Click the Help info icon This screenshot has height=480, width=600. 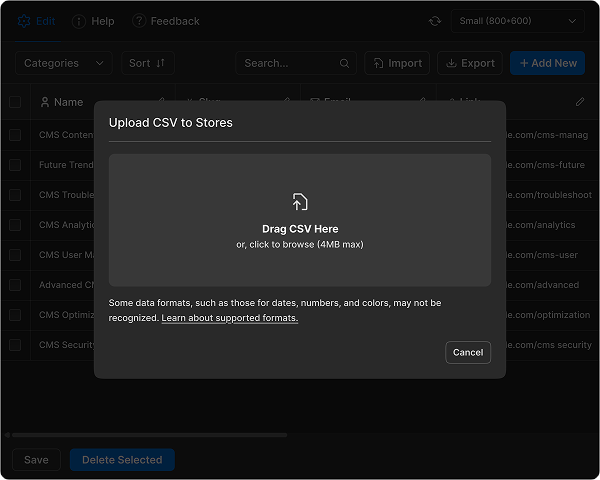click(x=79, y=21)
